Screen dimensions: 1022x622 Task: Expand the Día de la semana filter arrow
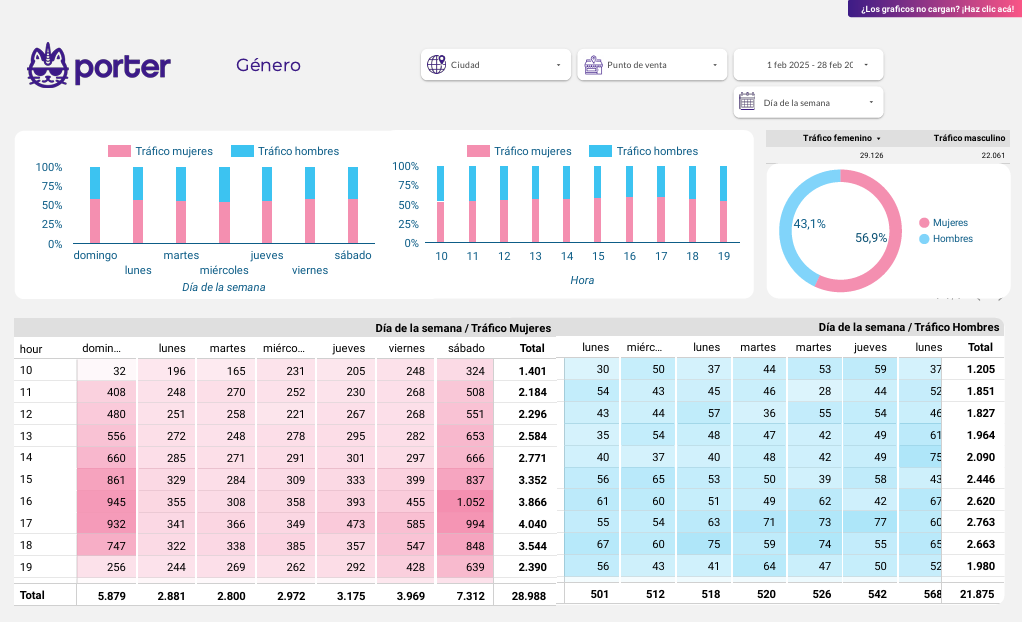tap(871, 102)
